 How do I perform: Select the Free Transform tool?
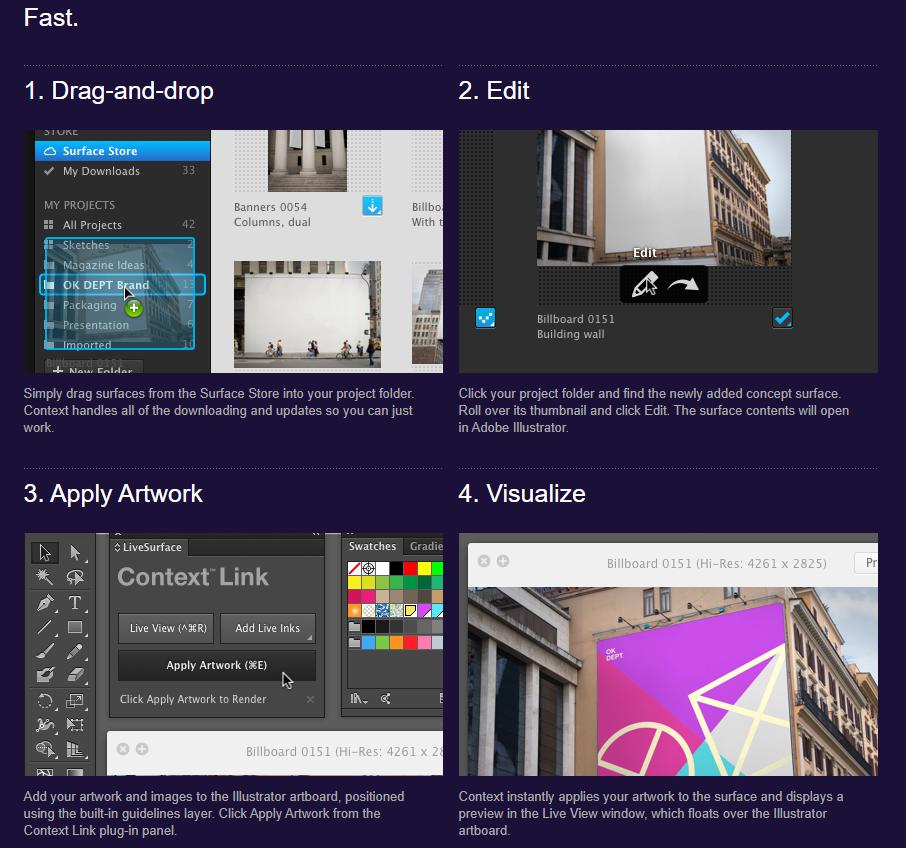click(x=75, y=724)
